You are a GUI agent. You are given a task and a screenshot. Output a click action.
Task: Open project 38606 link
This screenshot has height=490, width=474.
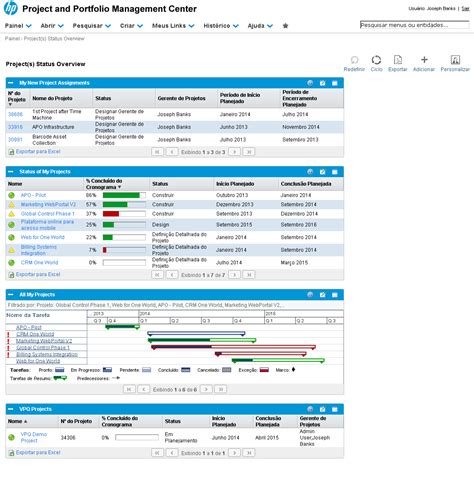pos(15,114)
